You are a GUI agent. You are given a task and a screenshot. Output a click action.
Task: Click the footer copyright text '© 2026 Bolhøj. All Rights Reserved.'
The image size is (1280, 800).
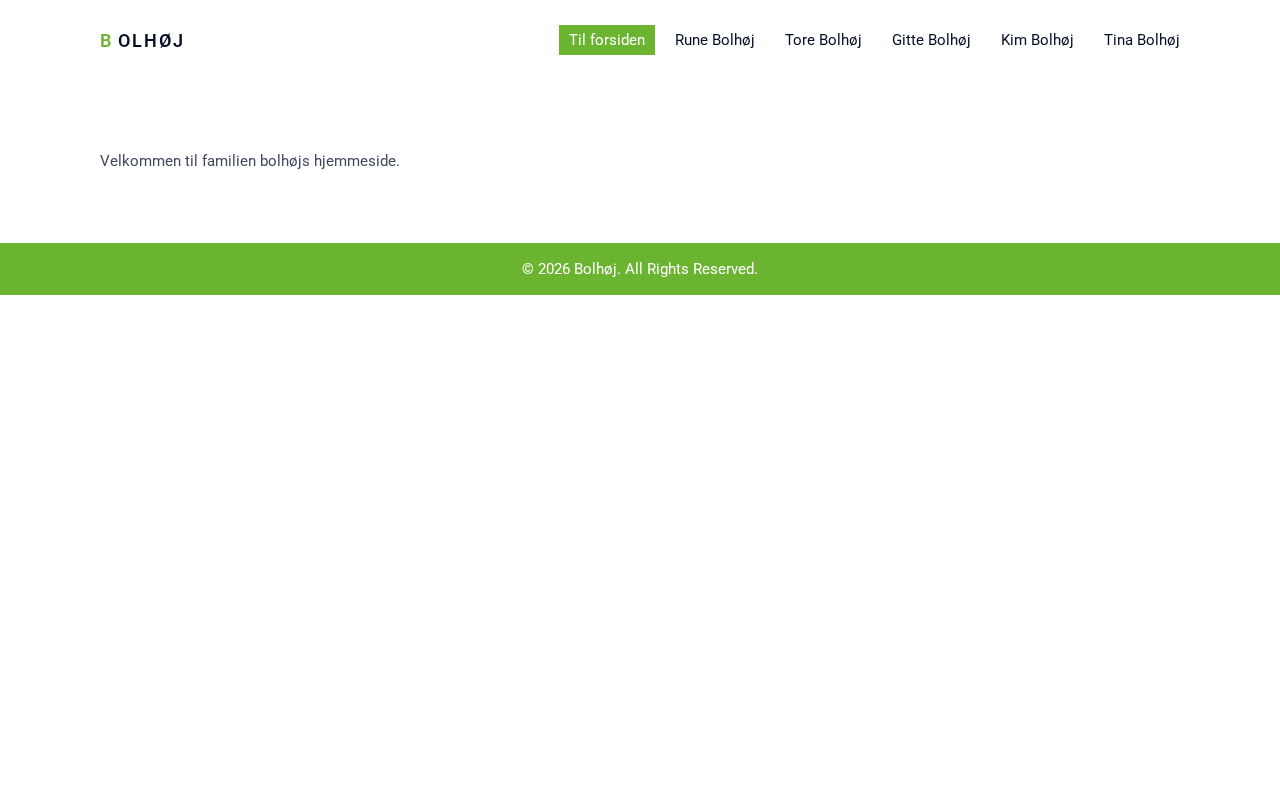tap(640, 269)
